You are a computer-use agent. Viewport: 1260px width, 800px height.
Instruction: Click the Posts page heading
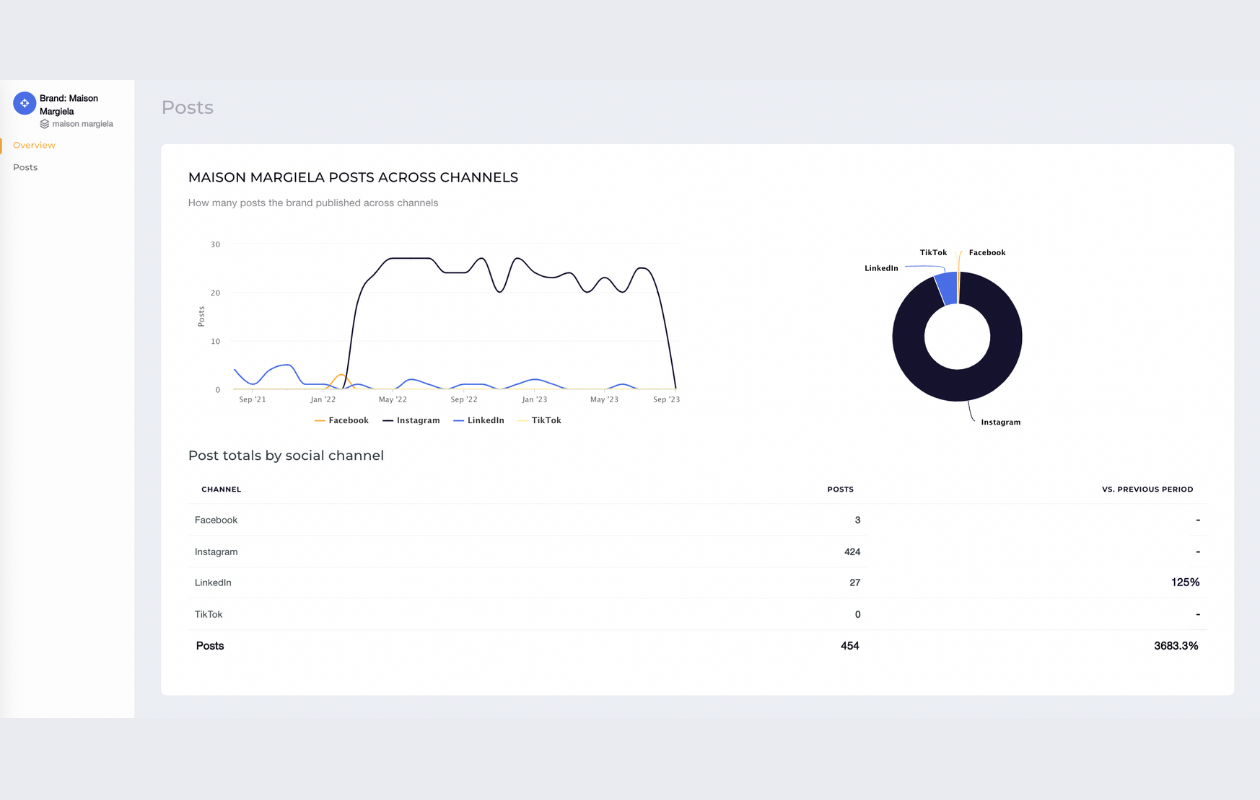pyautogui.click(x=187, y=107)
